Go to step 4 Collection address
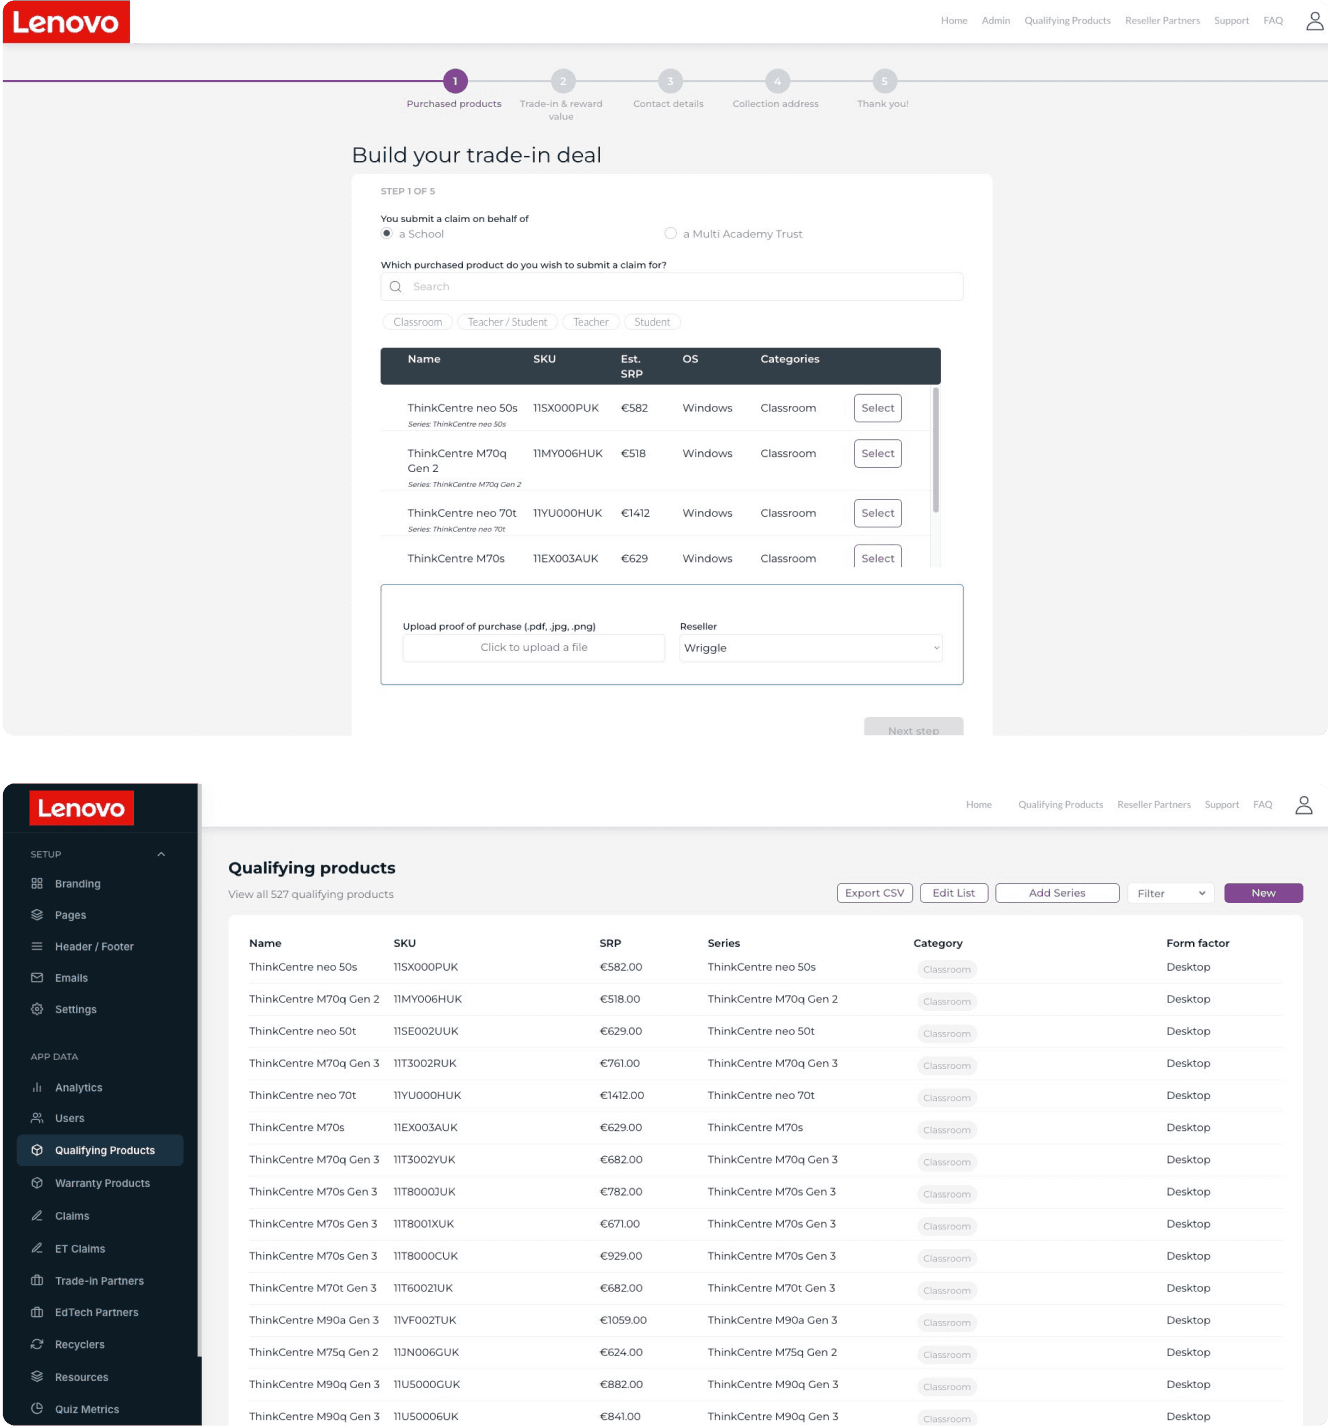This screenshot has width=1328, height=1426. click(777, 81)
